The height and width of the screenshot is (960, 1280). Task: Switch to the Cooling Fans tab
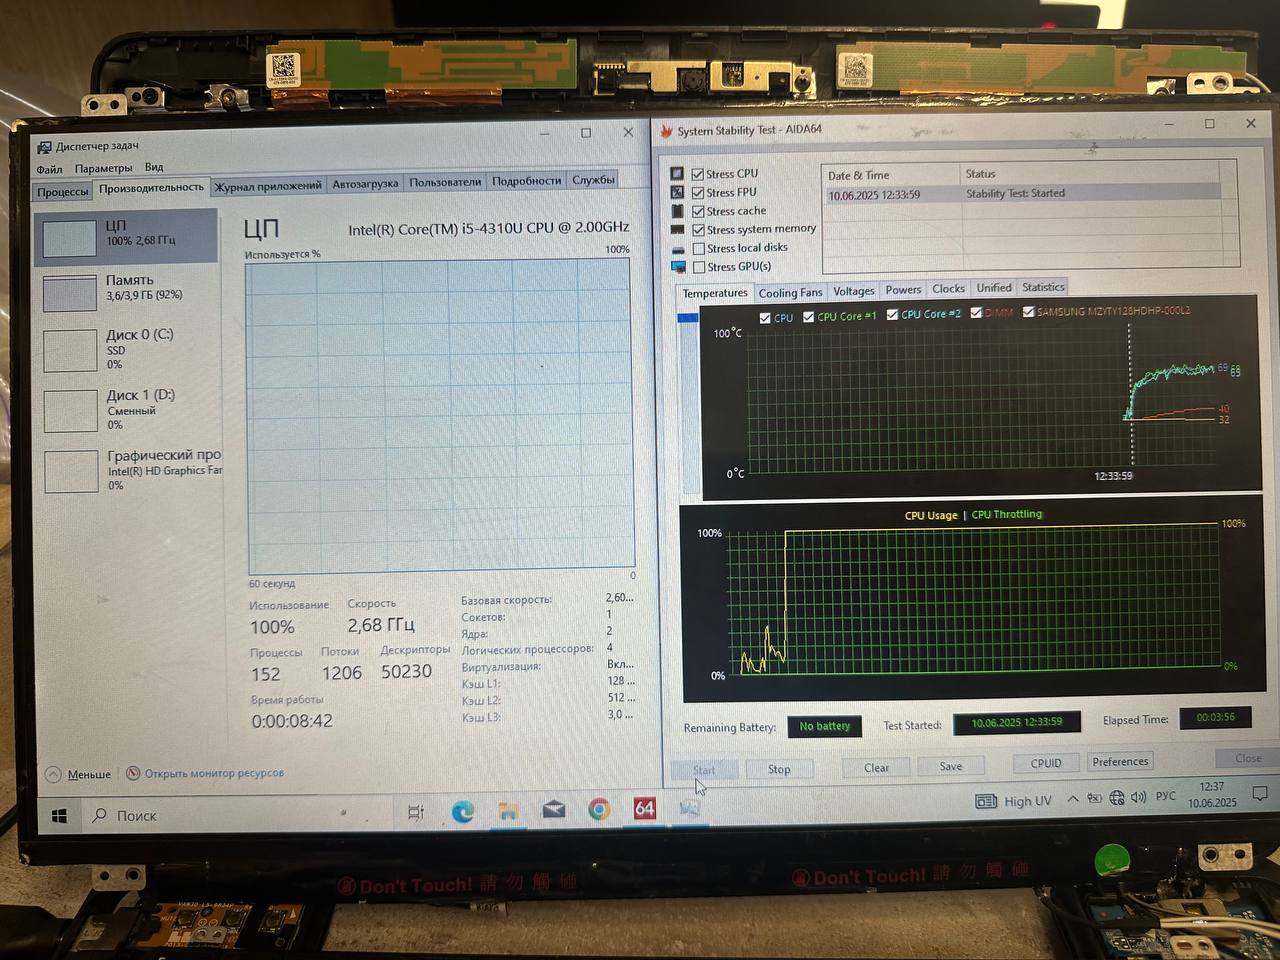(790, 293)
